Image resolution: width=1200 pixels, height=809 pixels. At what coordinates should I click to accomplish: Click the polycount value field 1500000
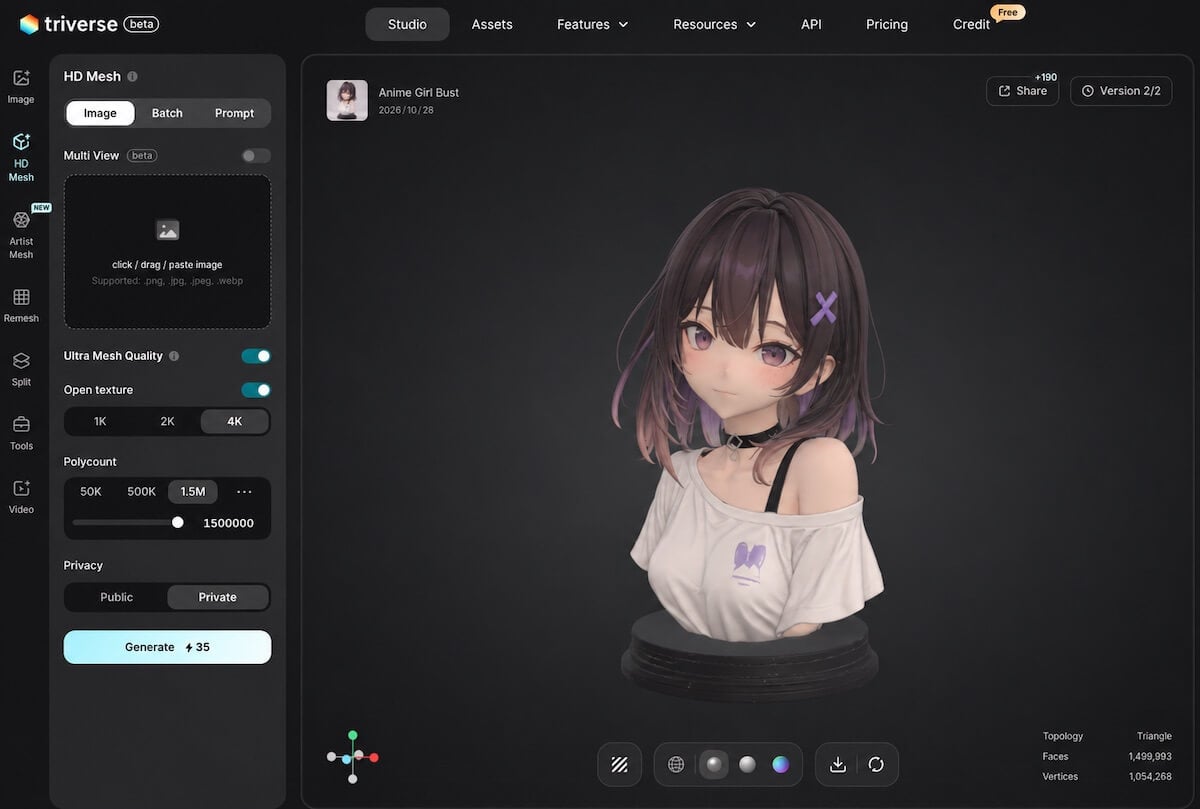[228, 523]
